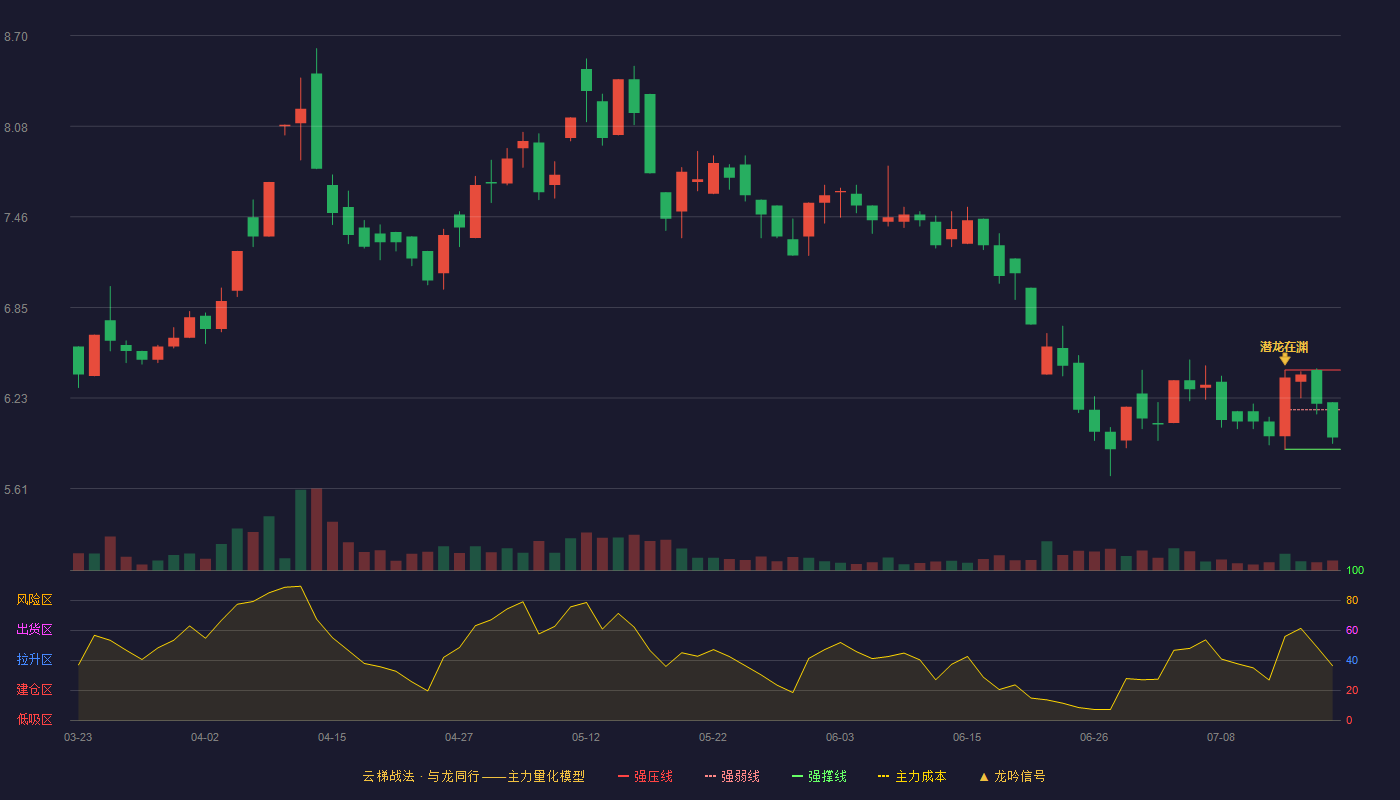Click the 潜龙在渊 signal marker
Image resolution: width=1400 pixels, height=800 pixels.
point(1284,352)
